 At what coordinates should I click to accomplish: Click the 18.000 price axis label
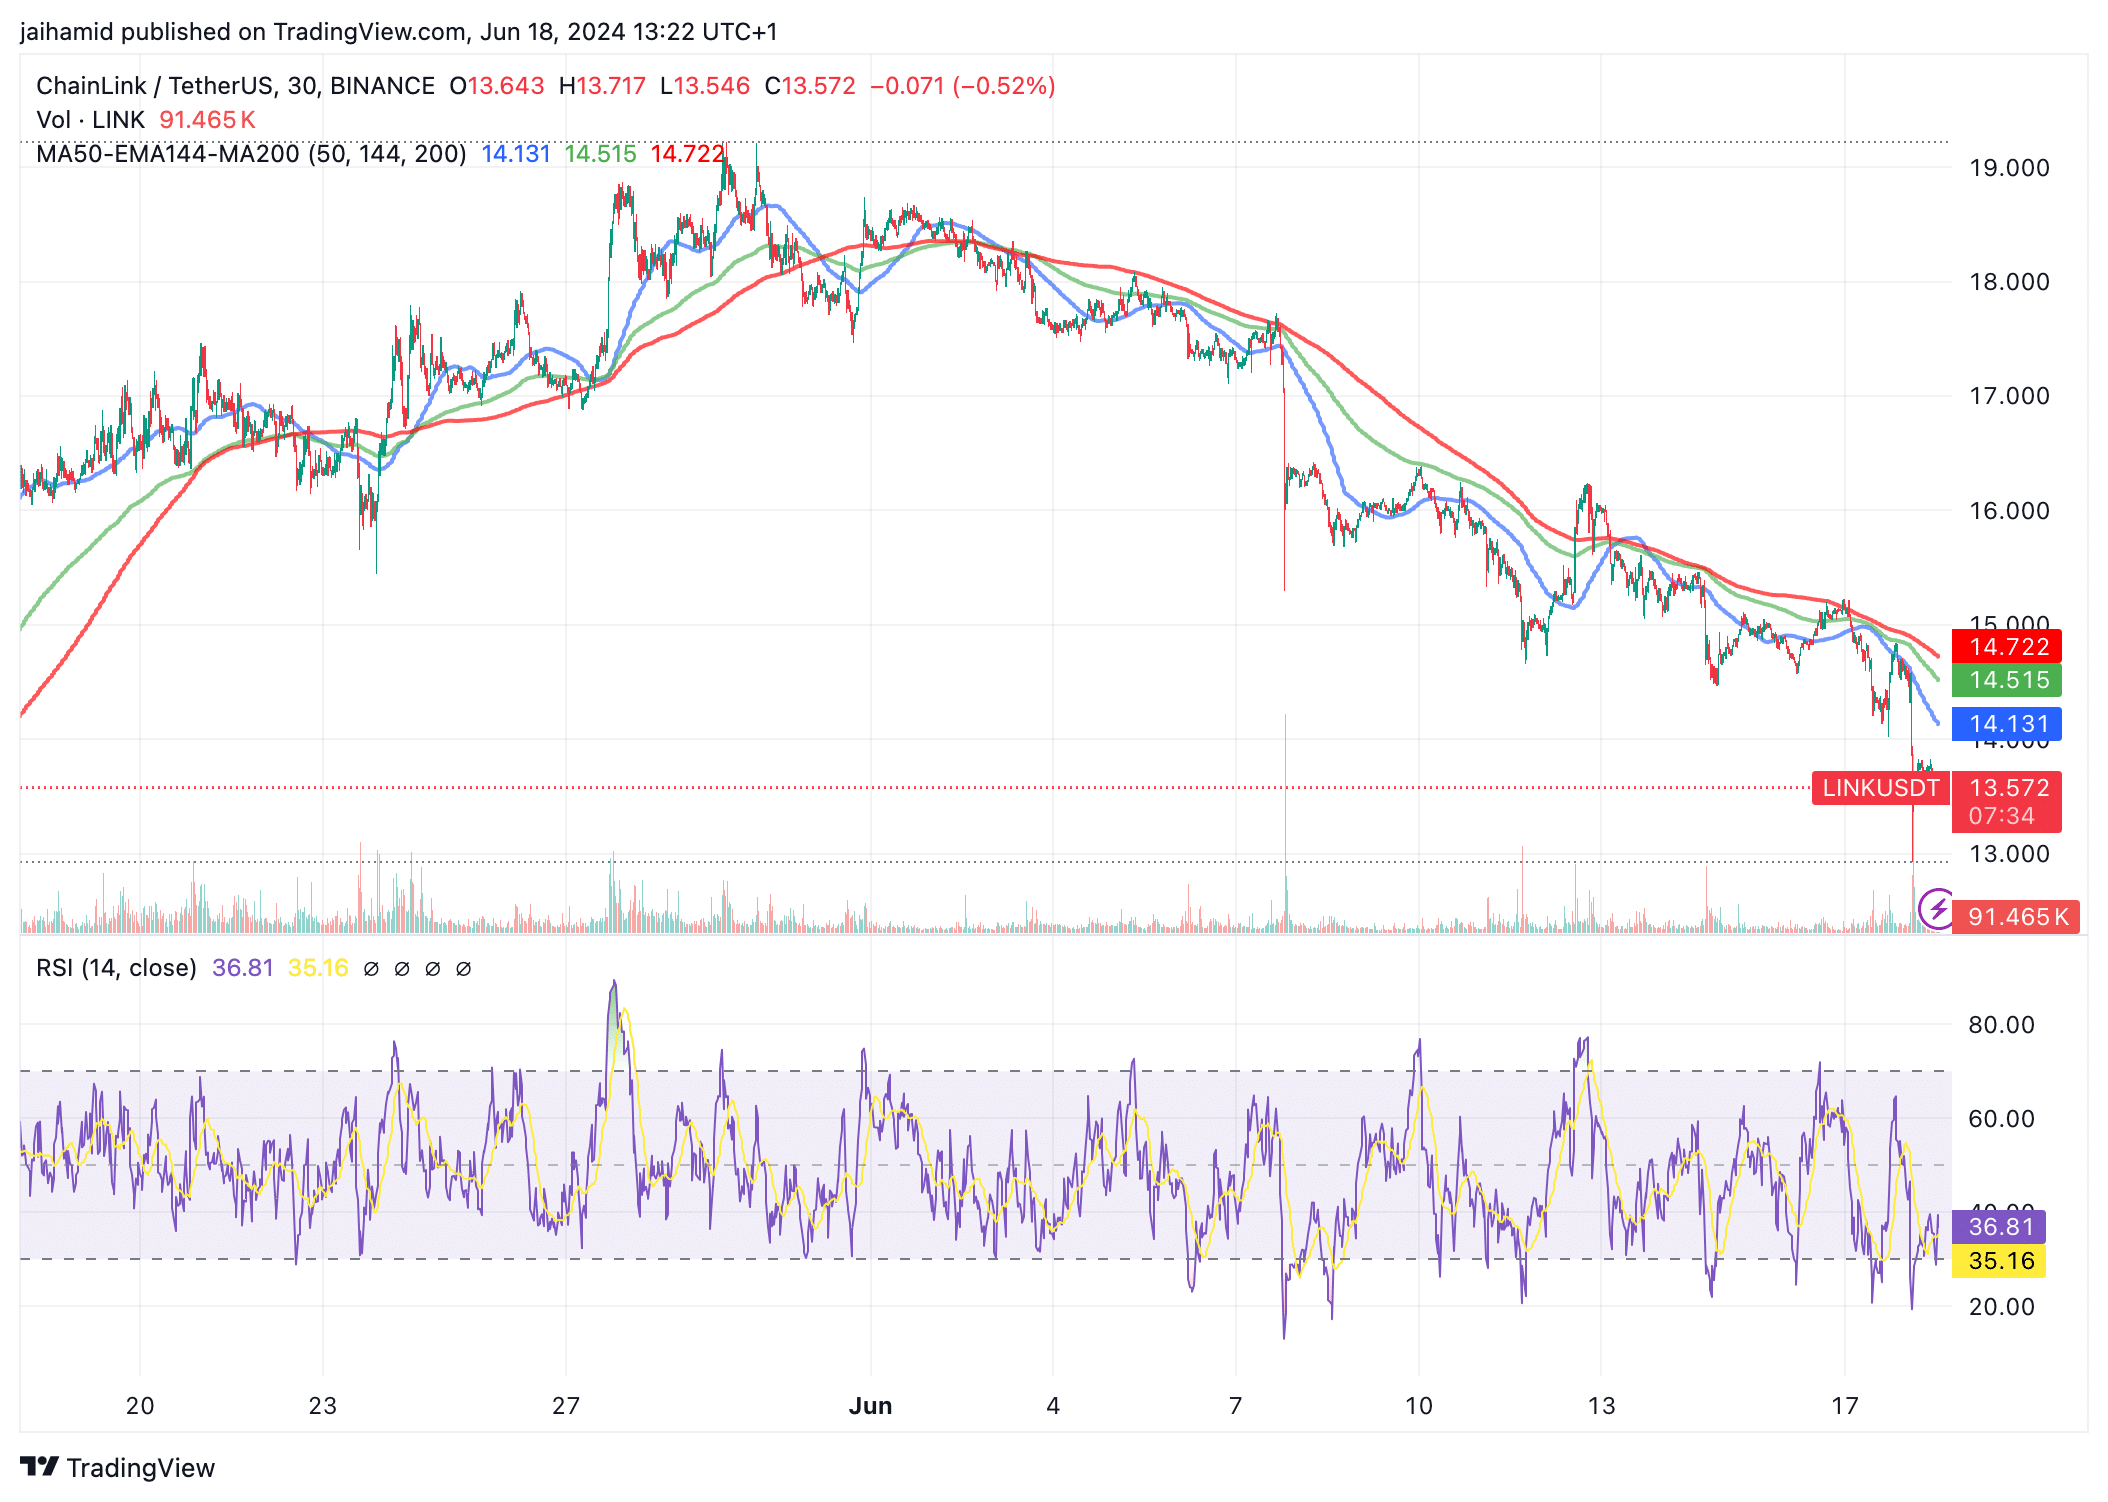point(2009,282)
